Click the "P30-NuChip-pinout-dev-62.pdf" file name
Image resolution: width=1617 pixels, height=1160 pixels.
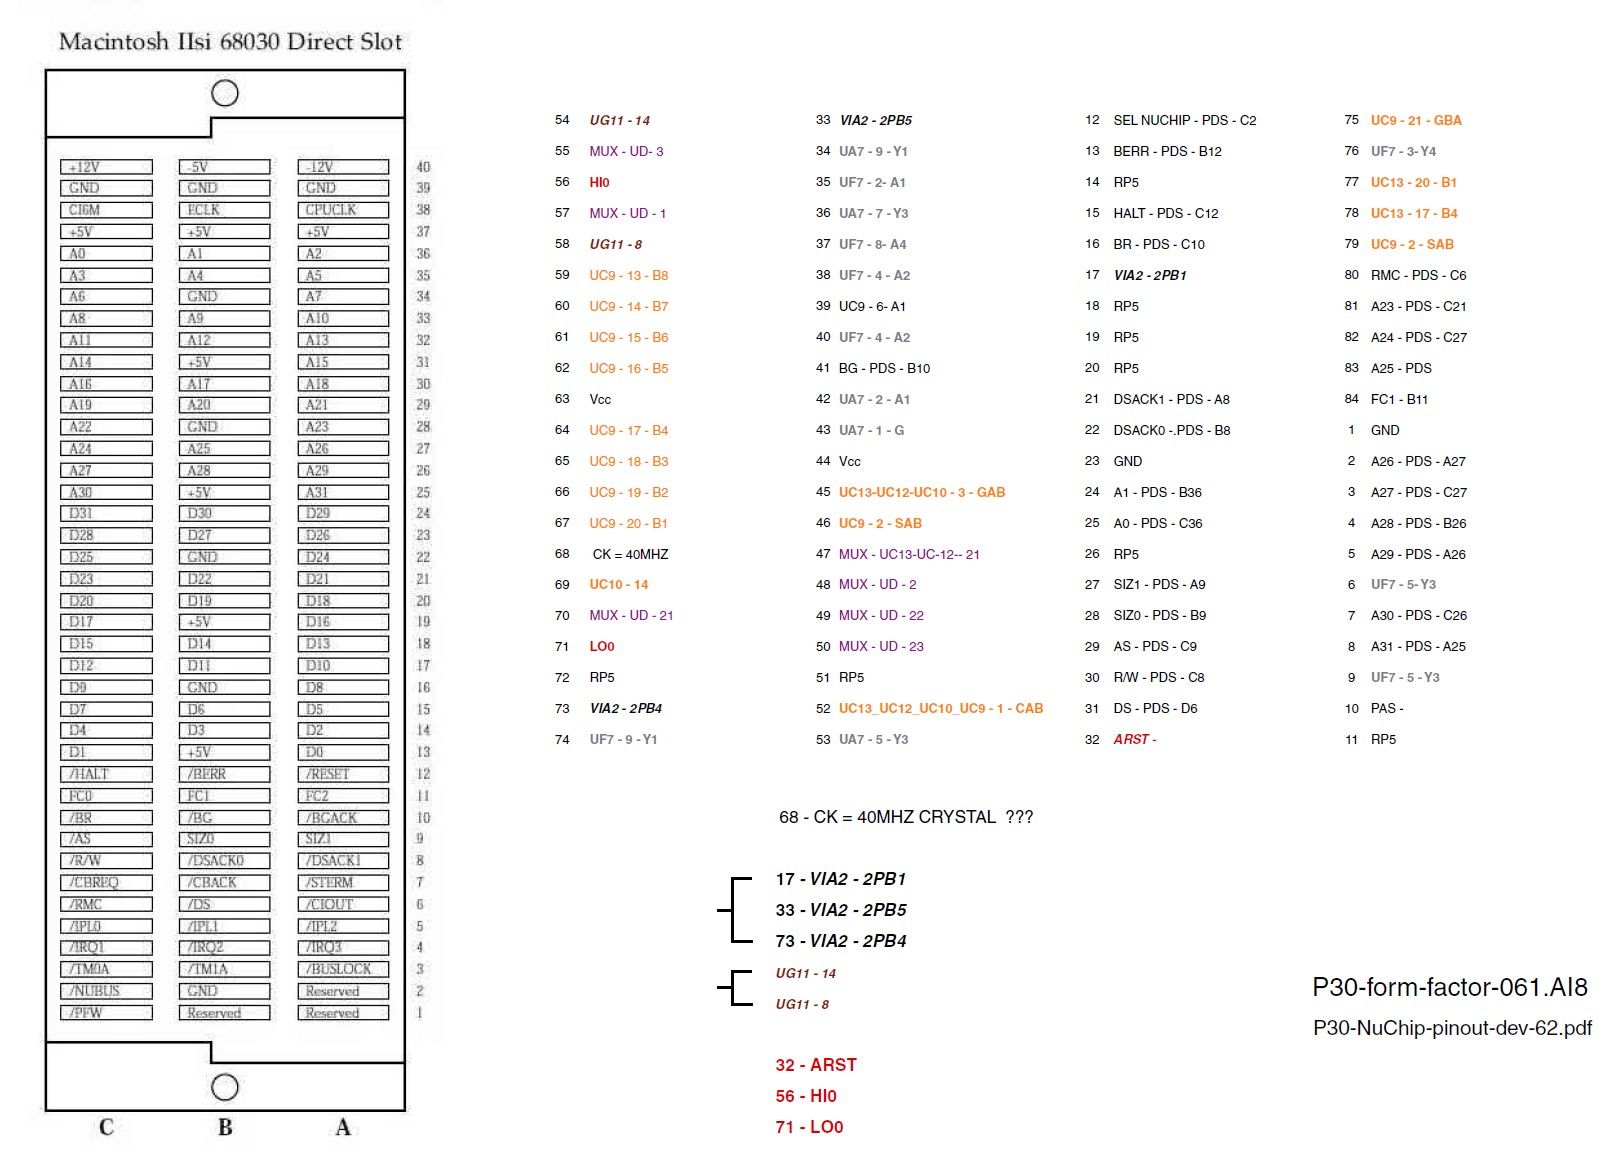tap(1452, 1028)
